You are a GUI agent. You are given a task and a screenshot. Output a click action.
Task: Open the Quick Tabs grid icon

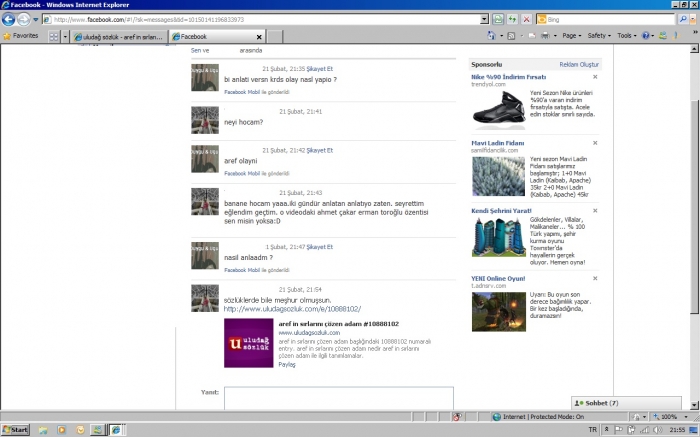(54, 37)
